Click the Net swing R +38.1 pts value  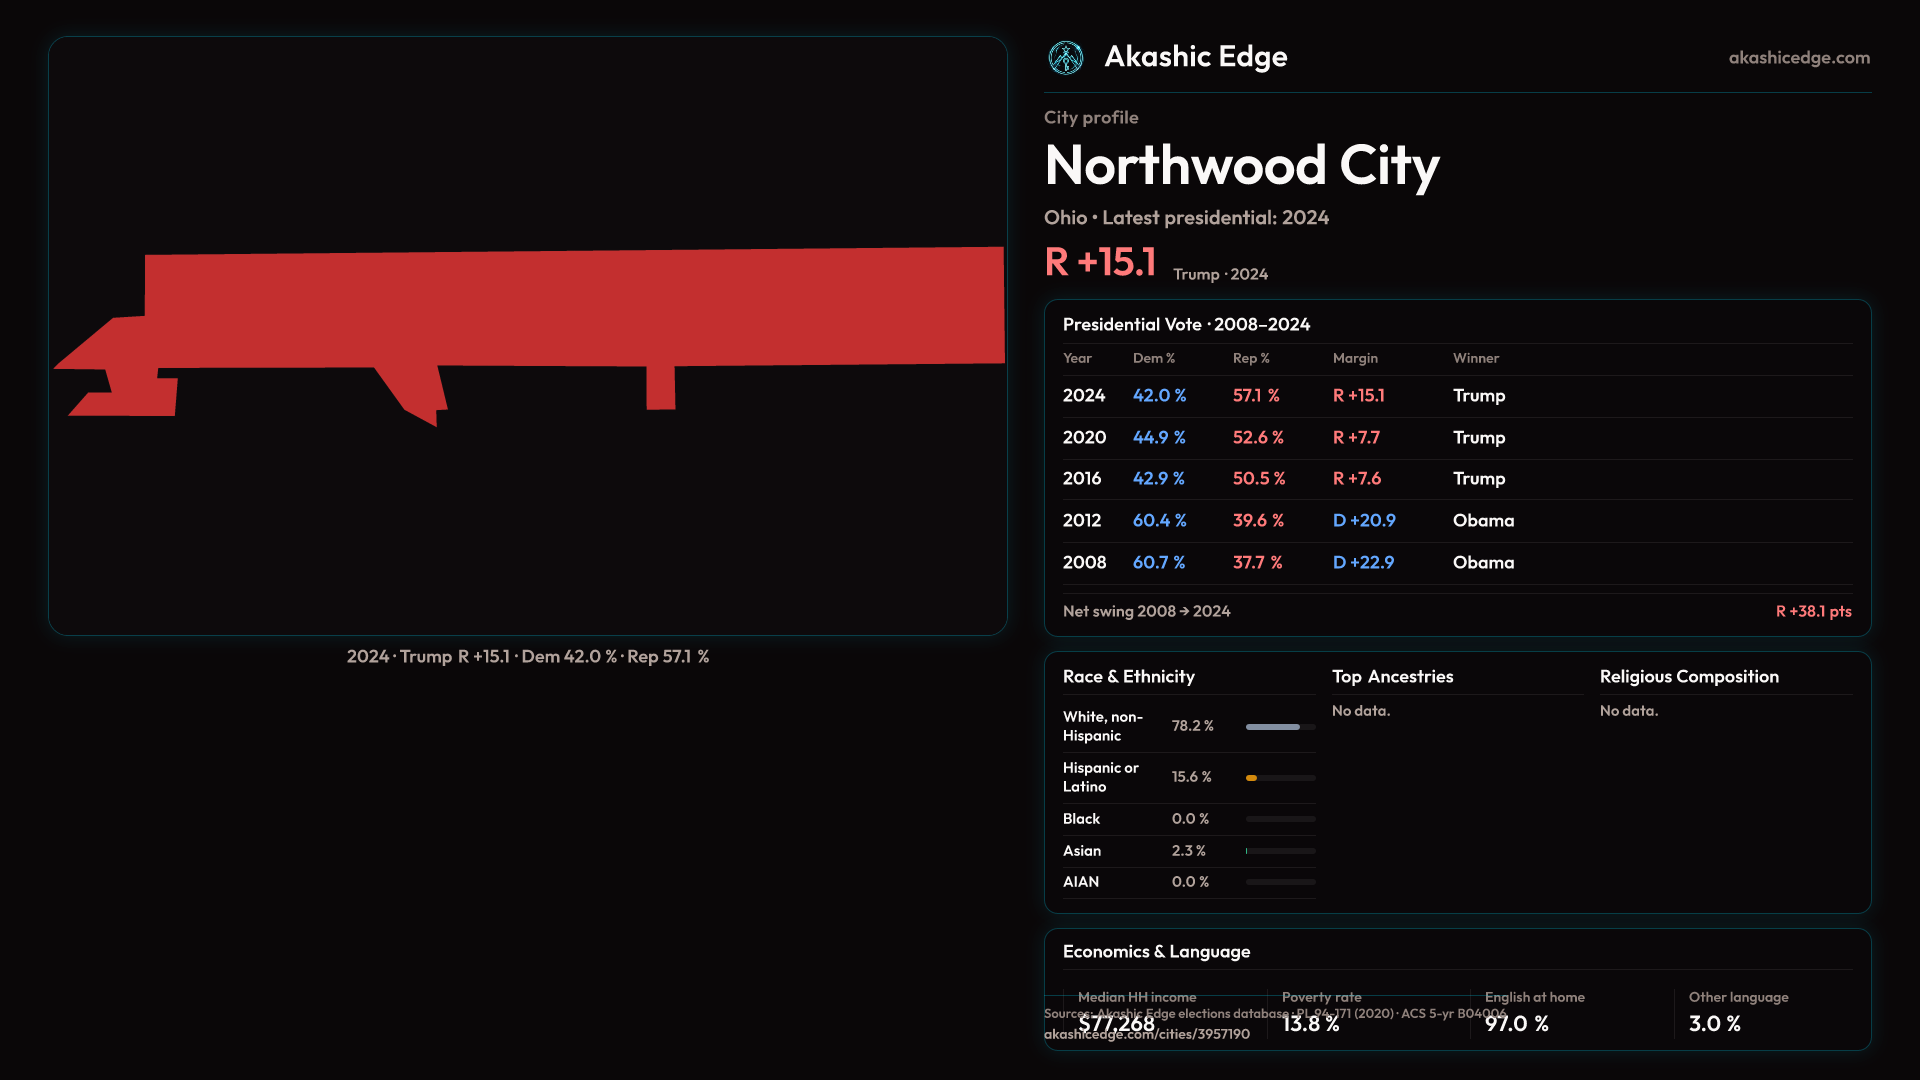1812,612
